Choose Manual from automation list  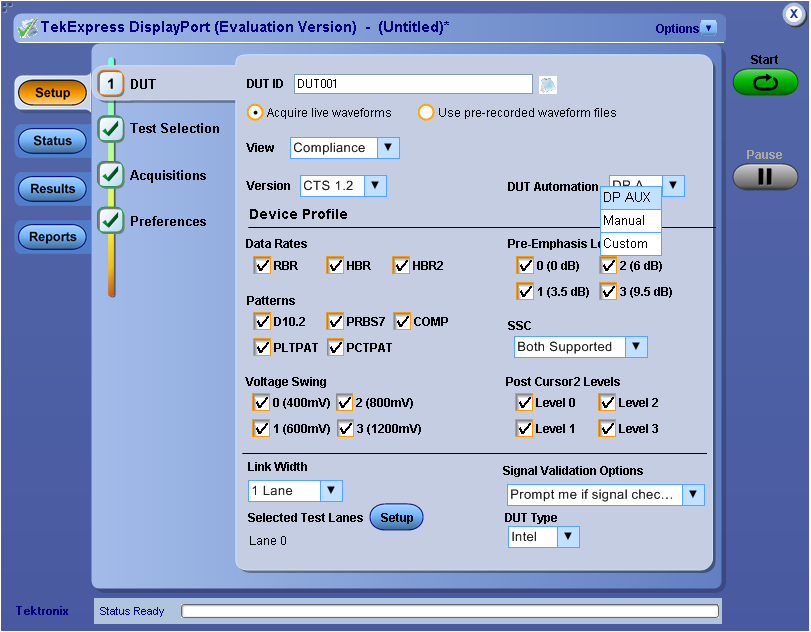[630, 221]
